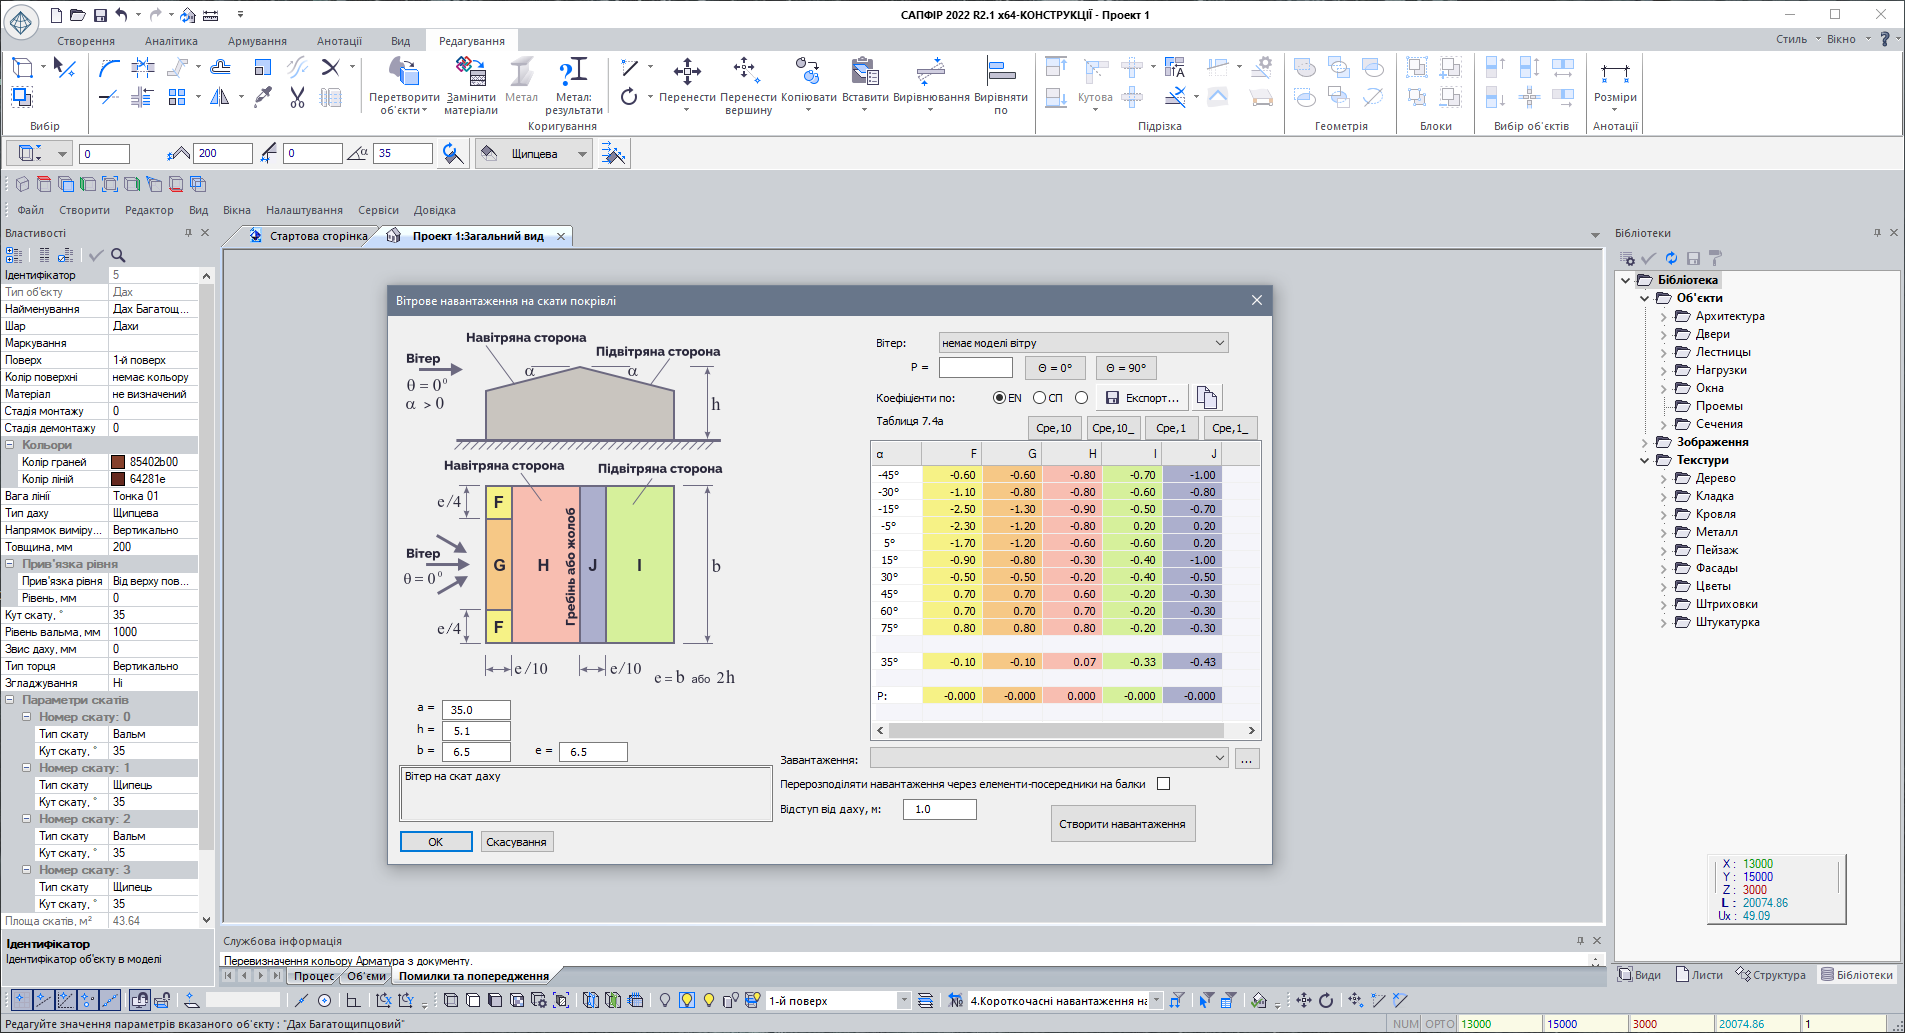Image resolution: width=1905 pixels, height=1033 pixels.
Task: Click the Метал: результати icon
Action: click(573, 72)
